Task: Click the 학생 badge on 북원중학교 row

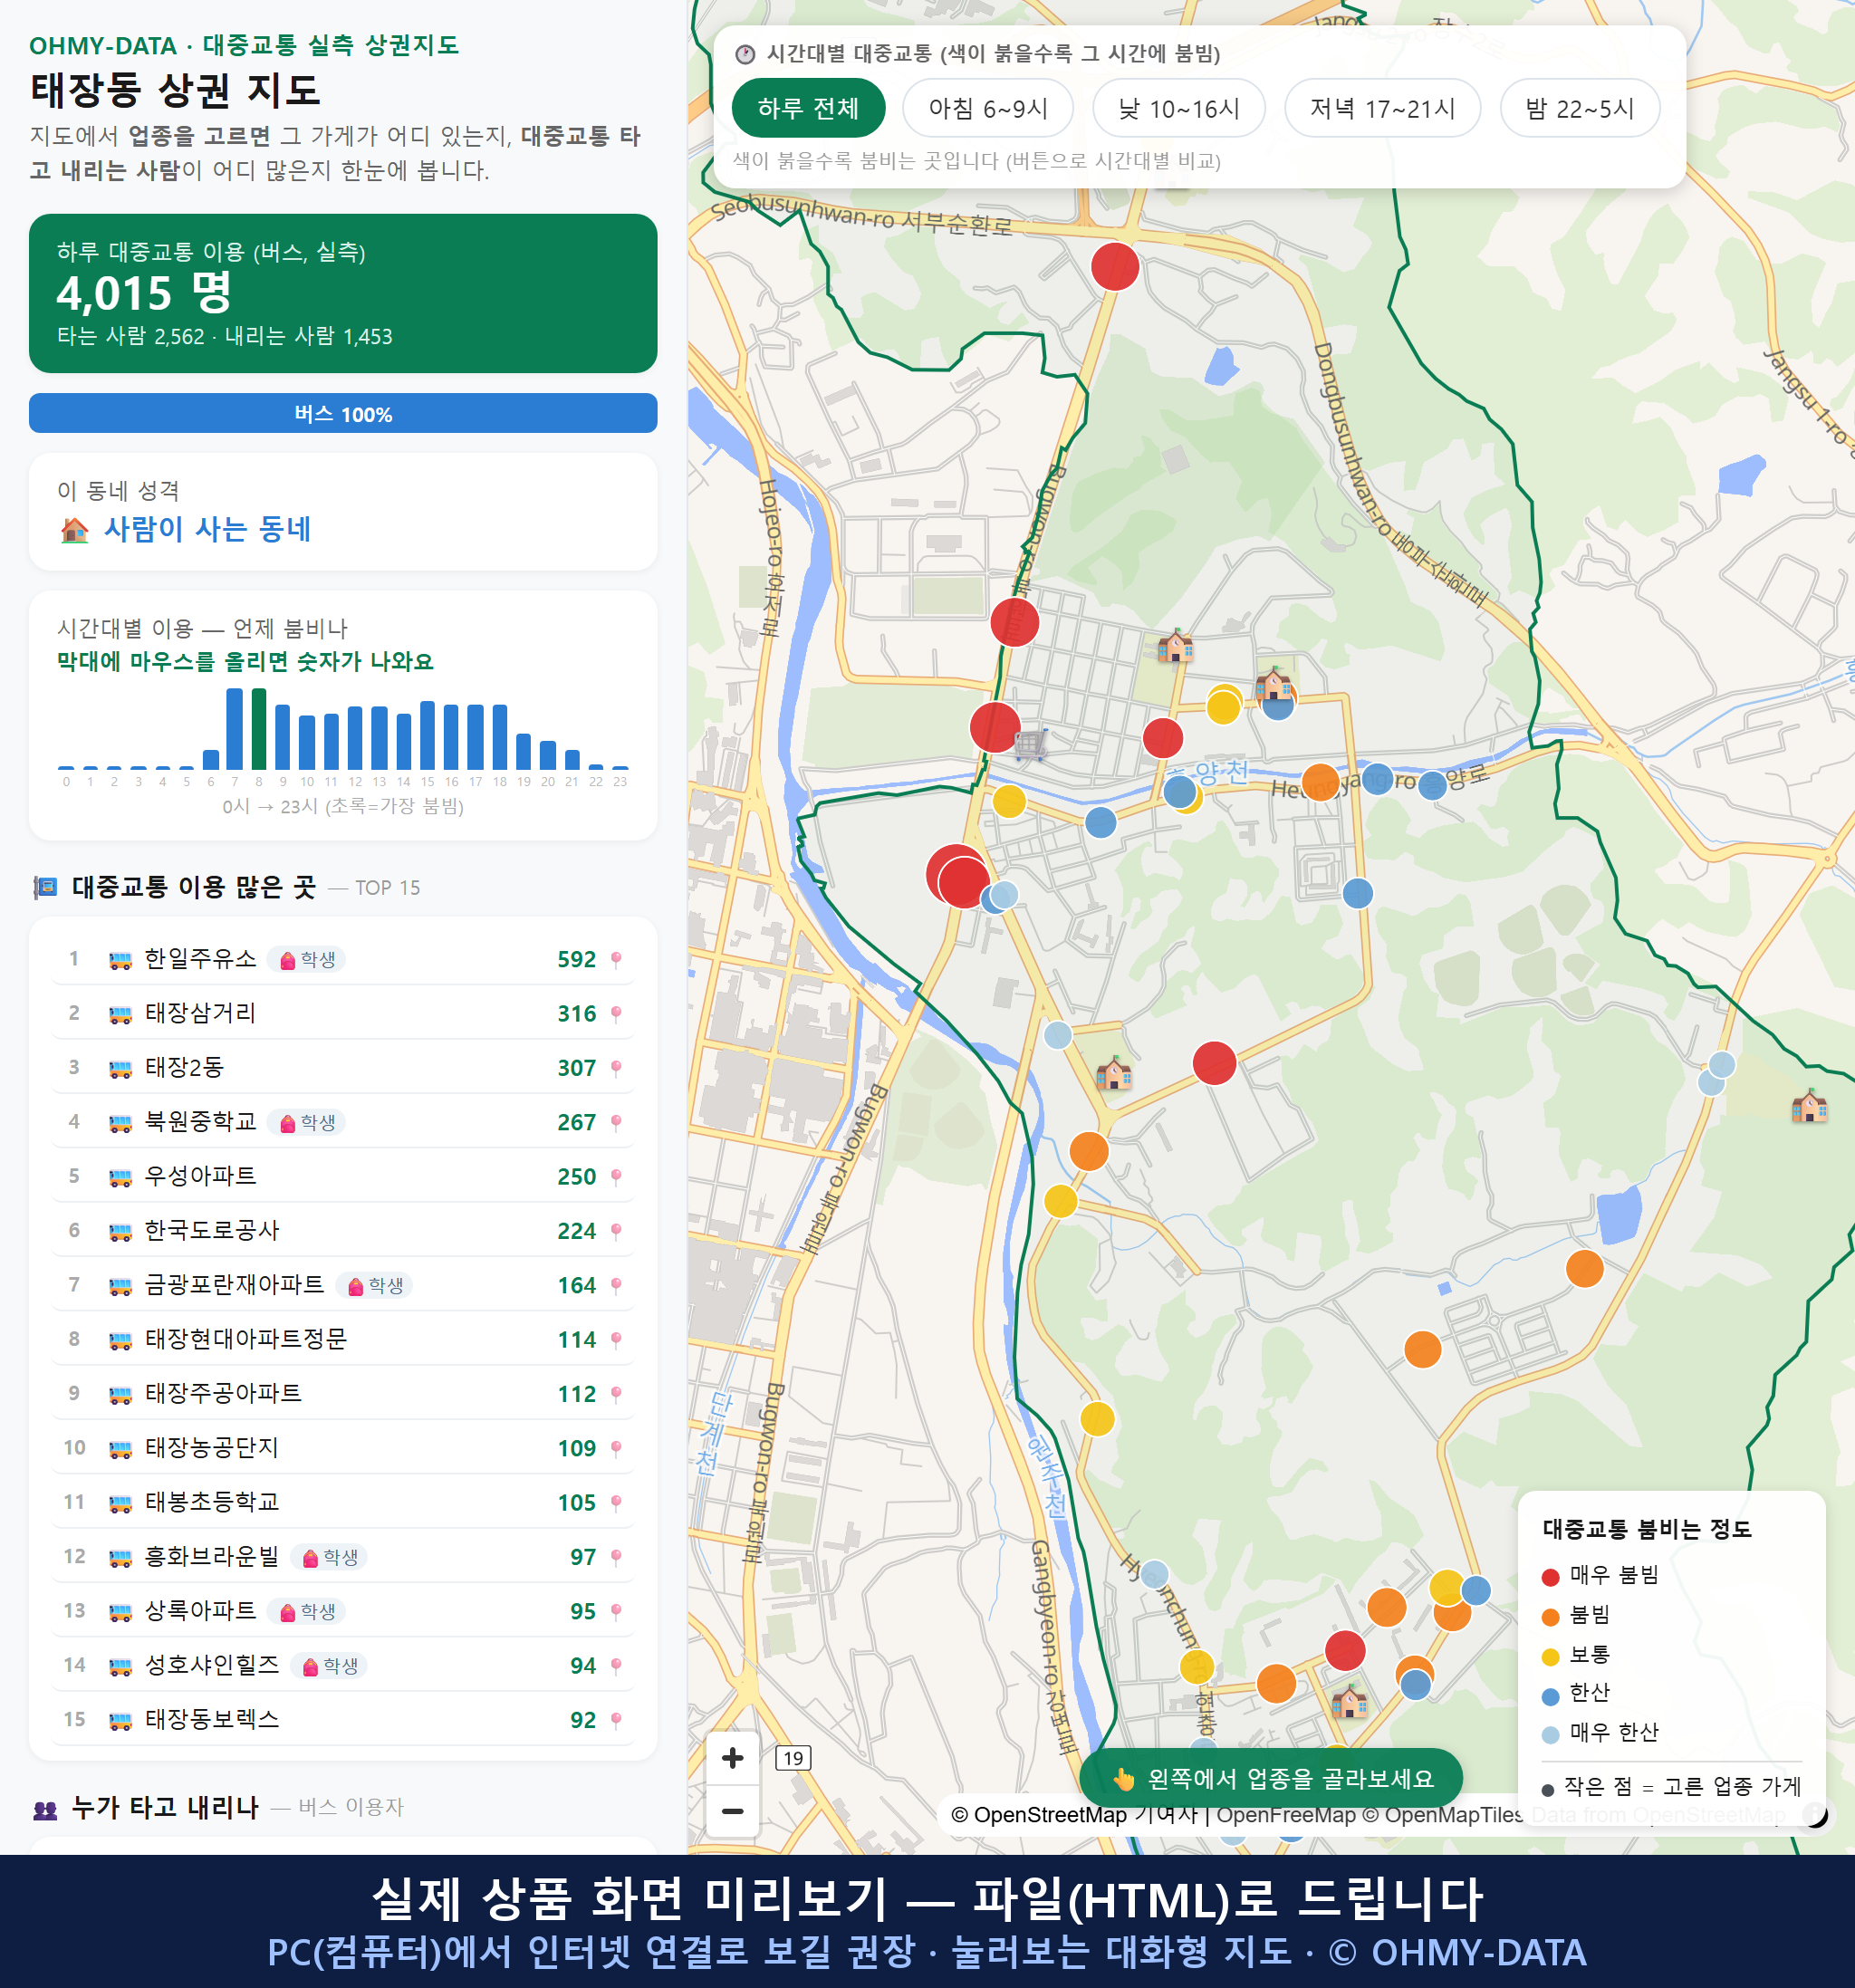Action: (307, 1123)
